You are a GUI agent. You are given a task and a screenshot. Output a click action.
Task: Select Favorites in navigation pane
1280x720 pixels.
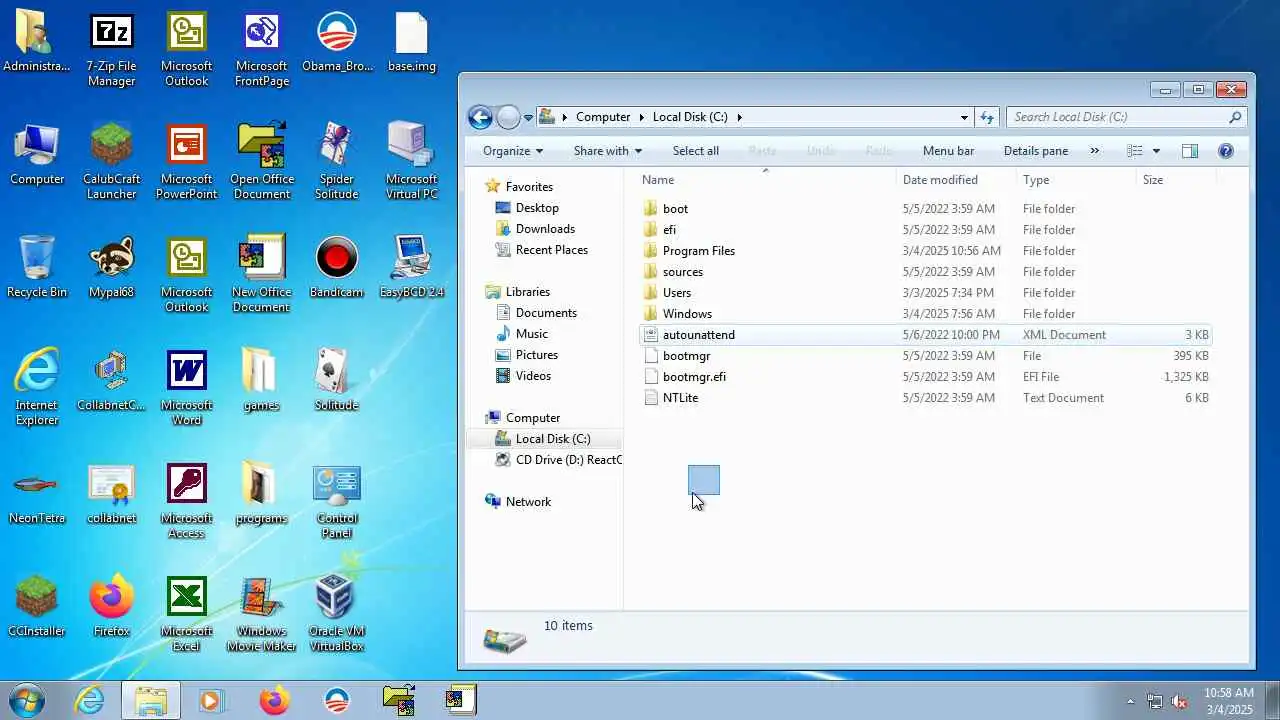[x=529, y=187]
